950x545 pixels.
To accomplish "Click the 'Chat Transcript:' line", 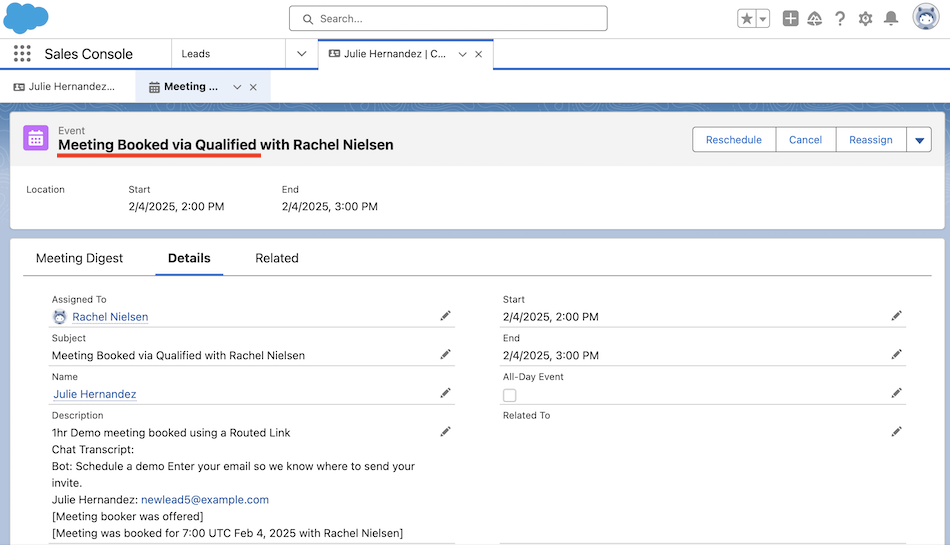I will pyautogui.click(x=93, y=450).
